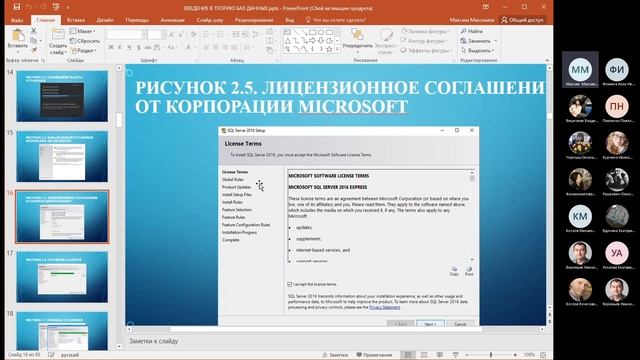The width and height of the screenshot is (640, 360).
Task: Switch to the Слайд-шоу ribbon tab
Action: pyautogui.click(x=210, y=20)
